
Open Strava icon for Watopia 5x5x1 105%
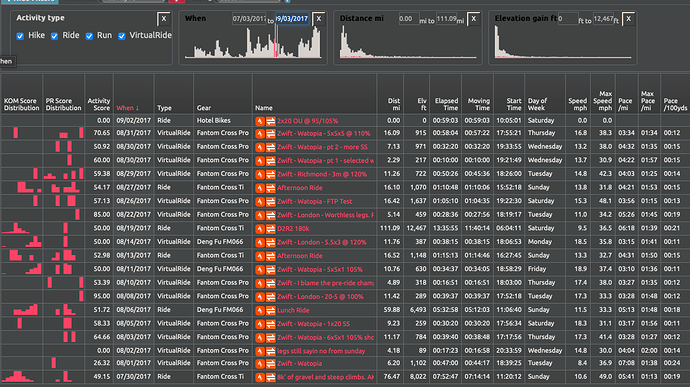click(260, 270)
